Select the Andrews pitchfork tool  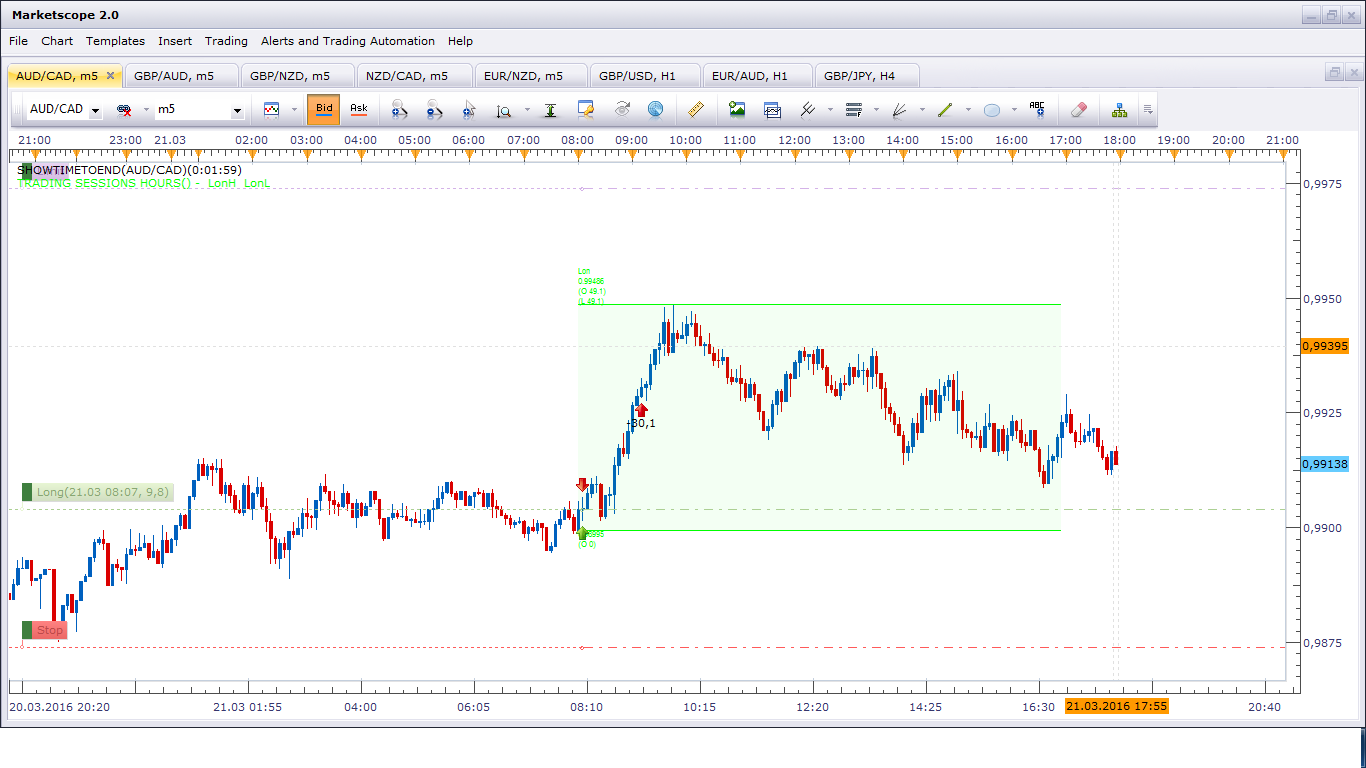click(x=808, y=109)
